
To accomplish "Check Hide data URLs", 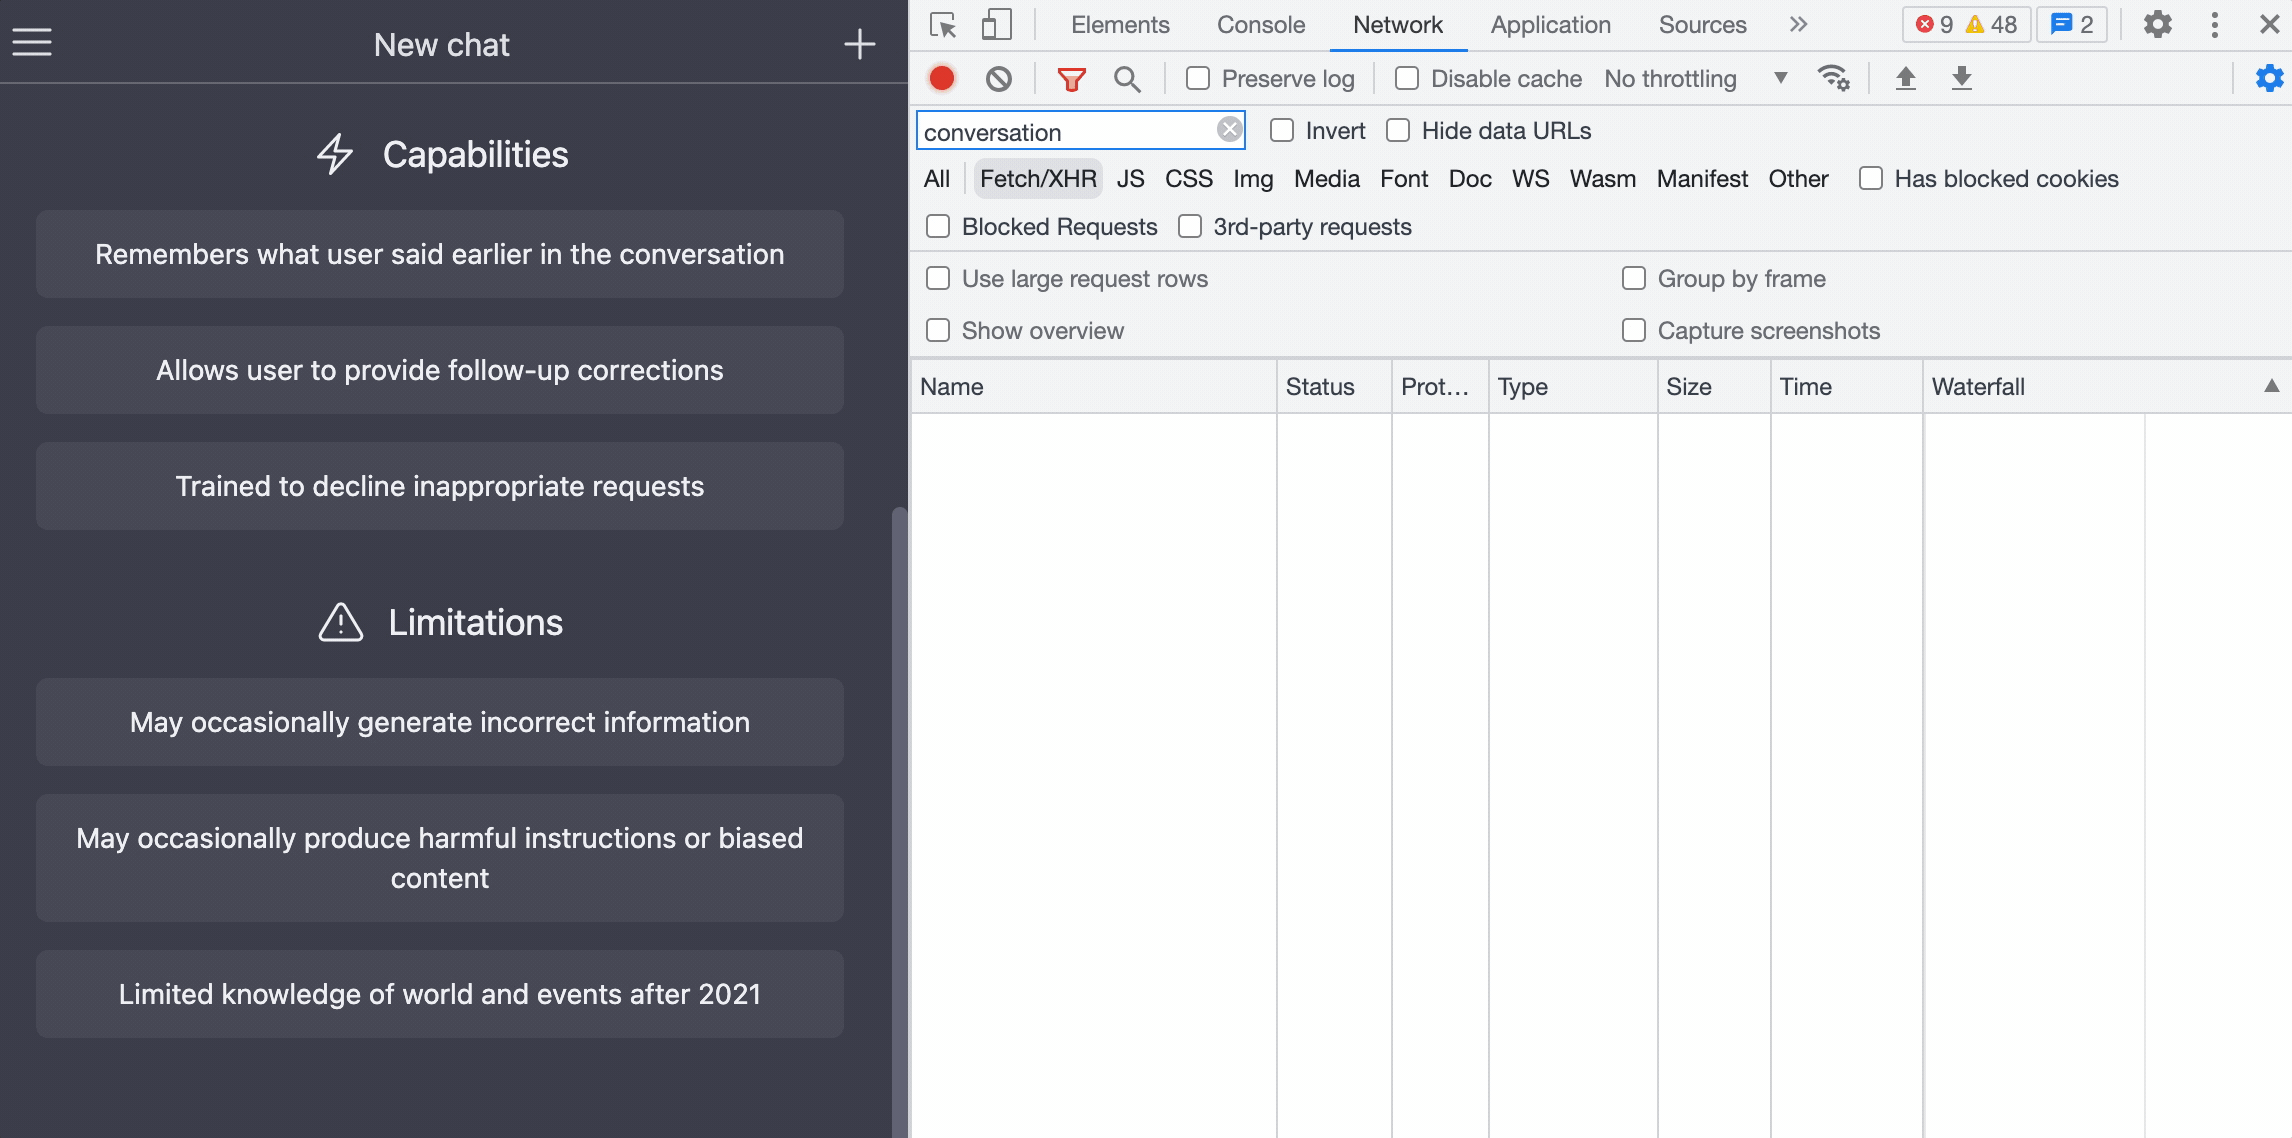I will click(1398, 130).
